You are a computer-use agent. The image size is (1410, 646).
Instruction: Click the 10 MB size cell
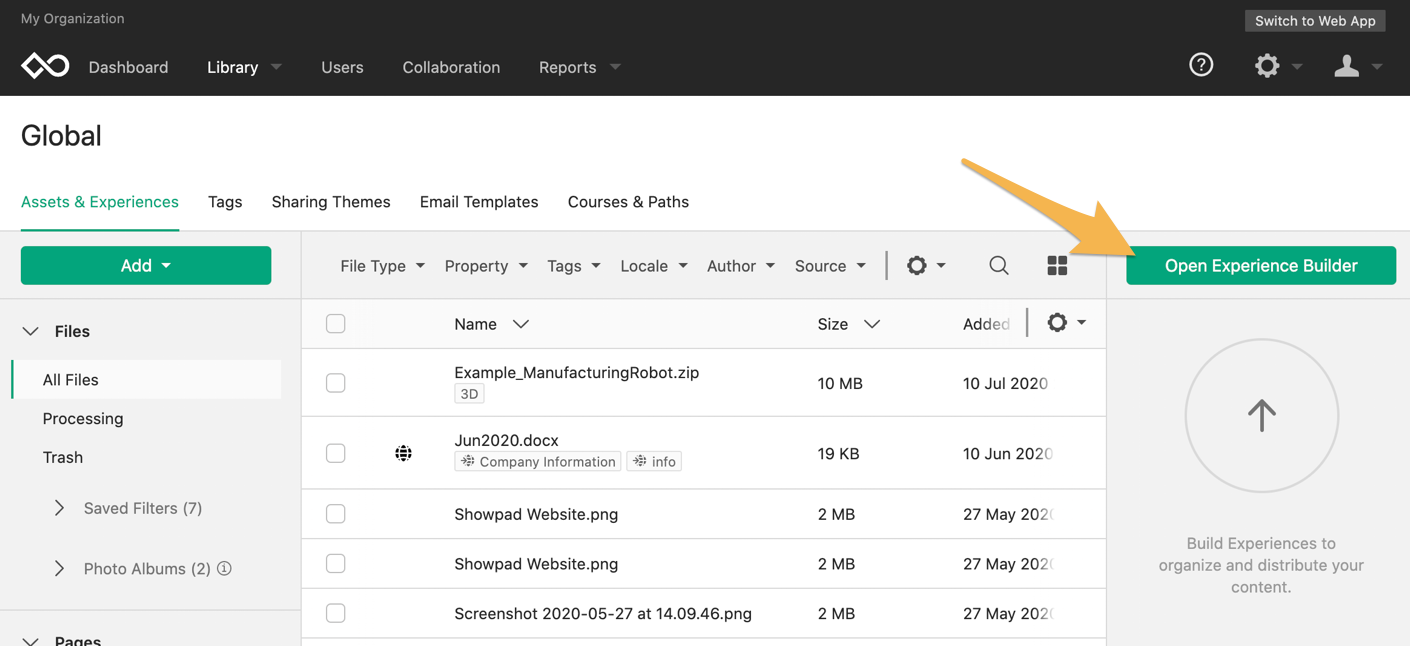(x=840, y=383)
